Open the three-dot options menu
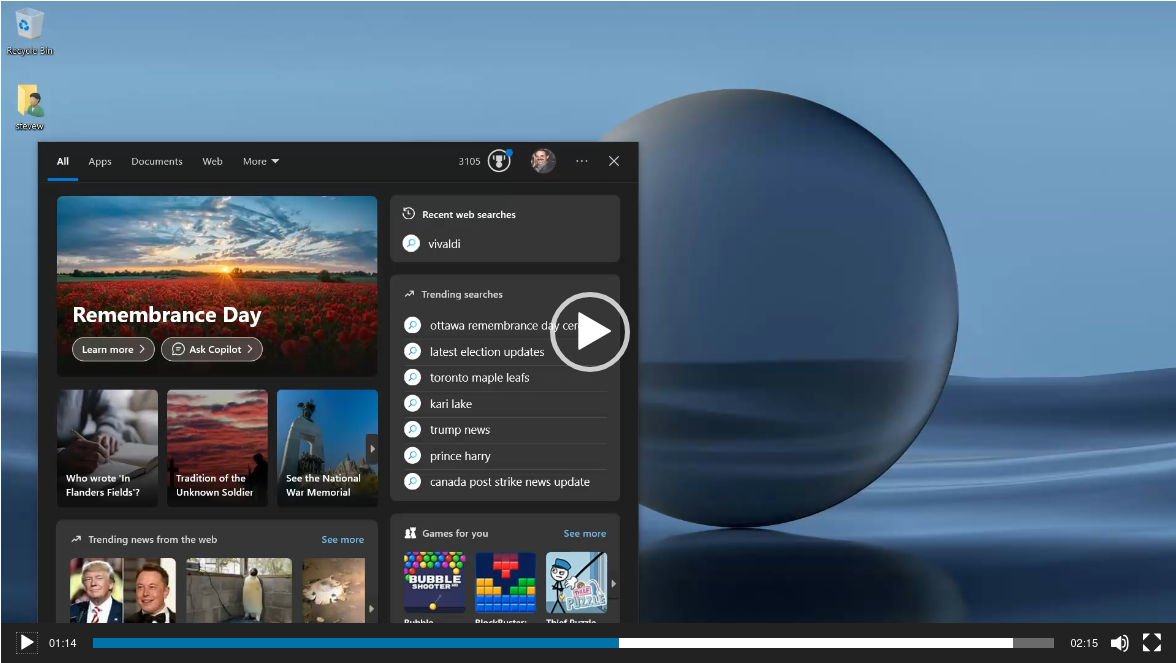Screen dimensions: 1176x663 coord(582,161)
